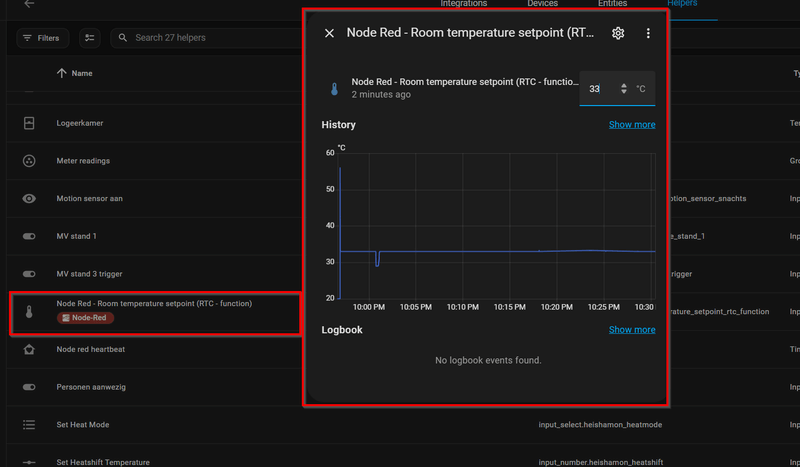This screenshot has height=467, width=800.
Task: Click the grouping options icon beside Filters
Action: point(89,38)
